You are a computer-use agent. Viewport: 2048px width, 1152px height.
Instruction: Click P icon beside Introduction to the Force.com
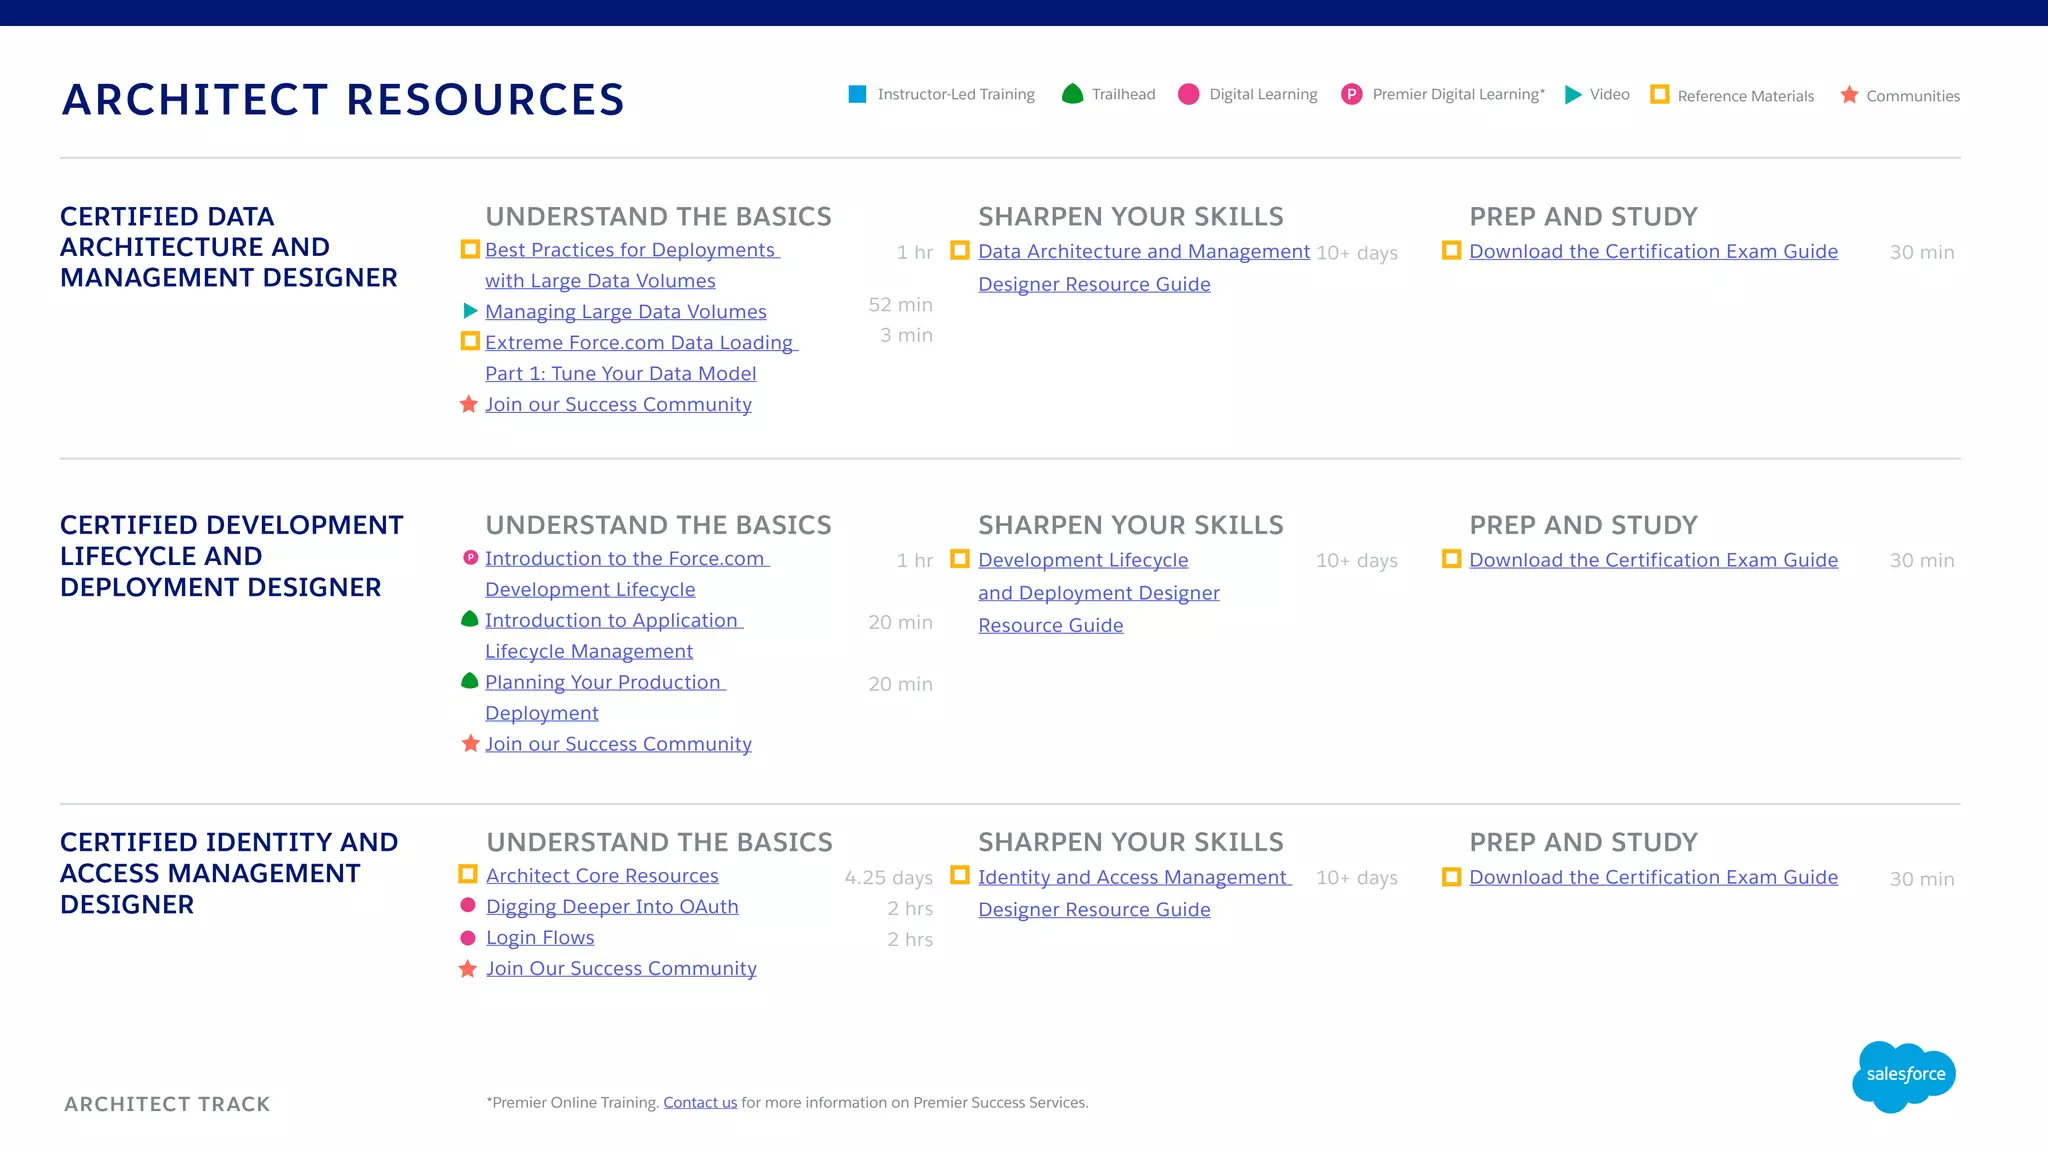click(470, 558)
